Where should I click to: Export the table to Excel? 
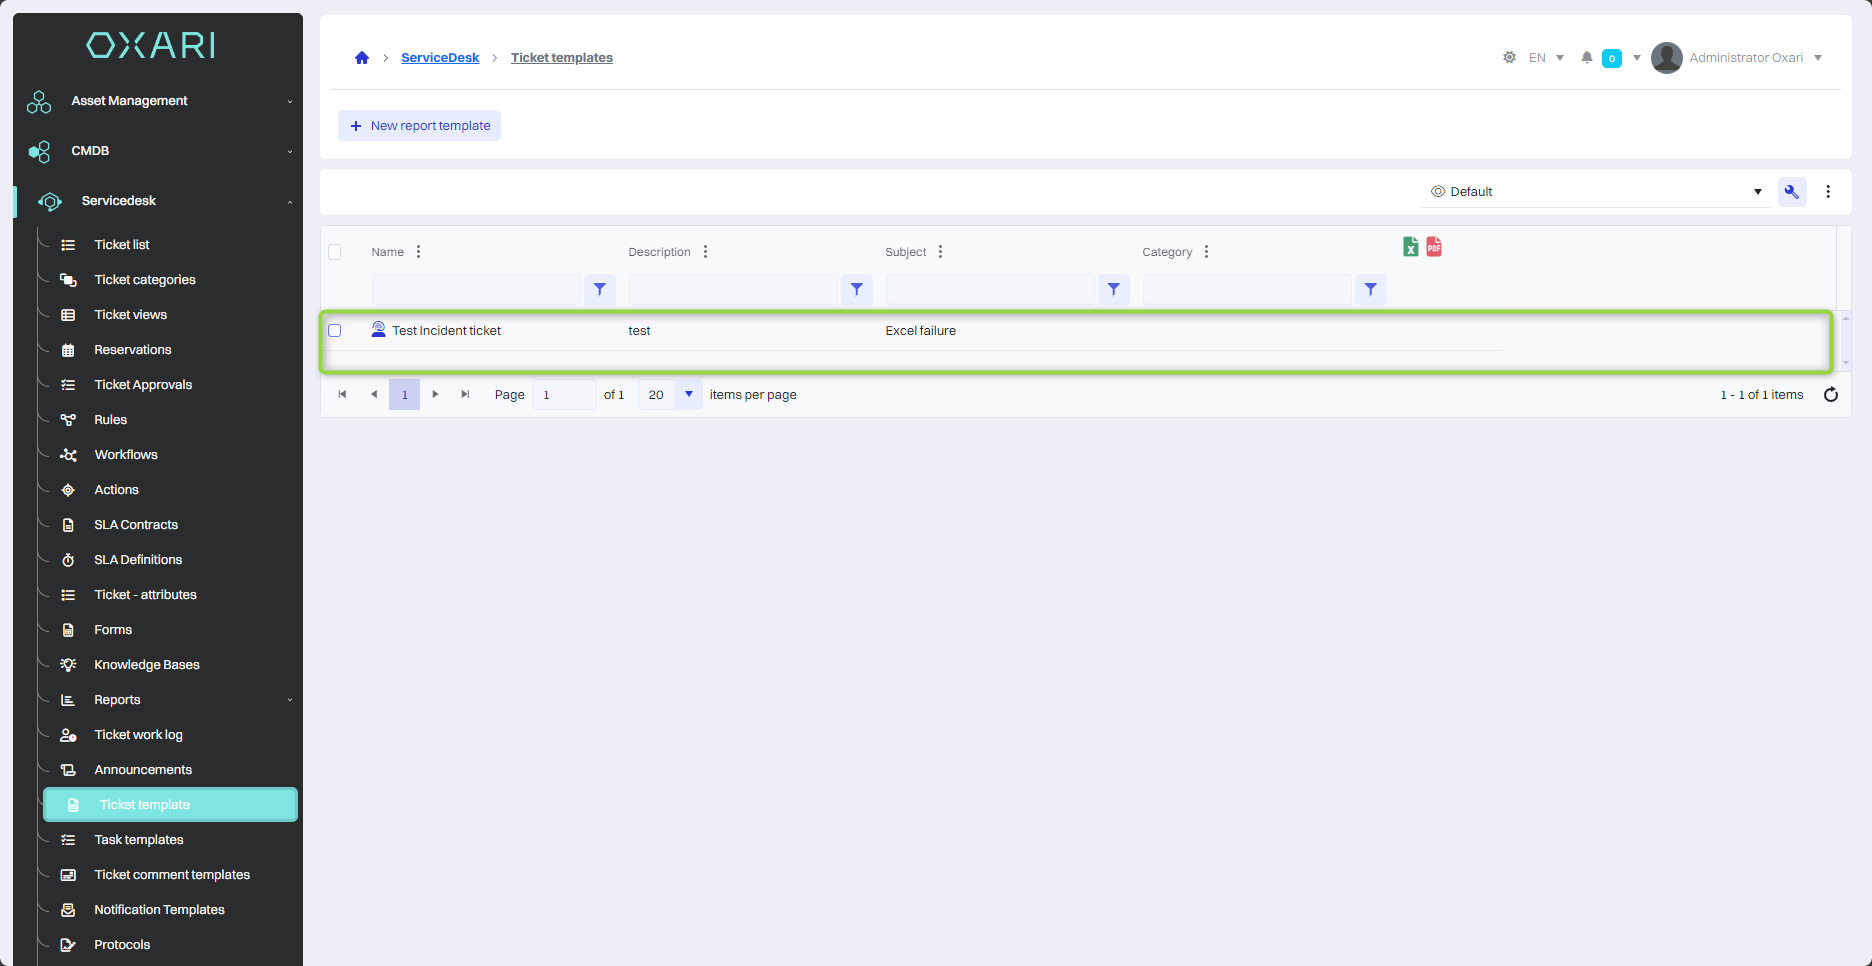pyautogui.click(x=1410, y=247)
